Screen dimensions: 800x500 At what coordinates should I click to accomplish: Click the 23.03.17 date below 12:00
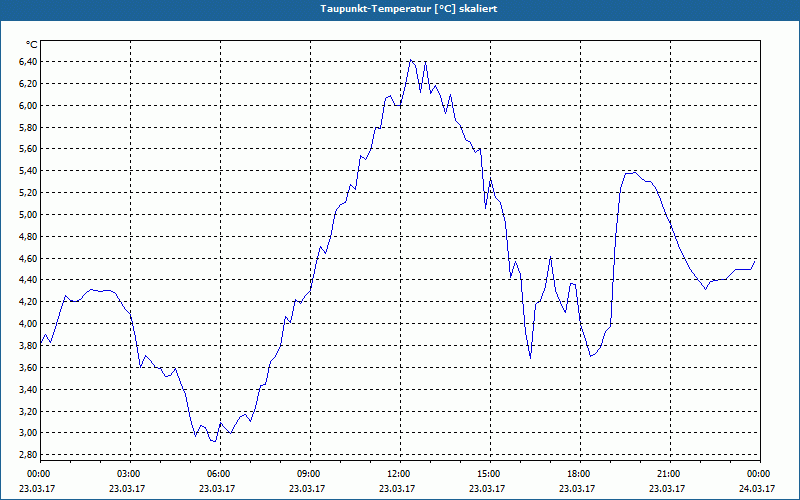(x=397, y=488)
